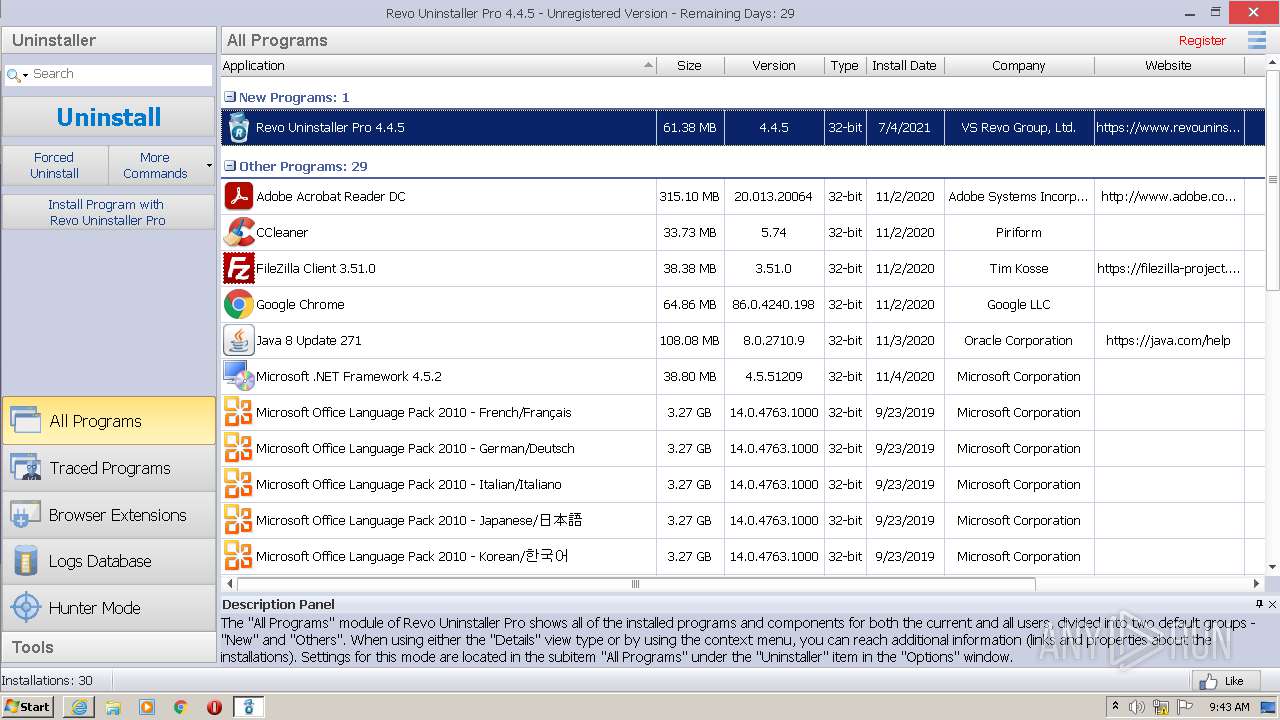Click the Register link
This screenshot has width=1280, height=720.
pyautogui.click(x=1202, y=41)
